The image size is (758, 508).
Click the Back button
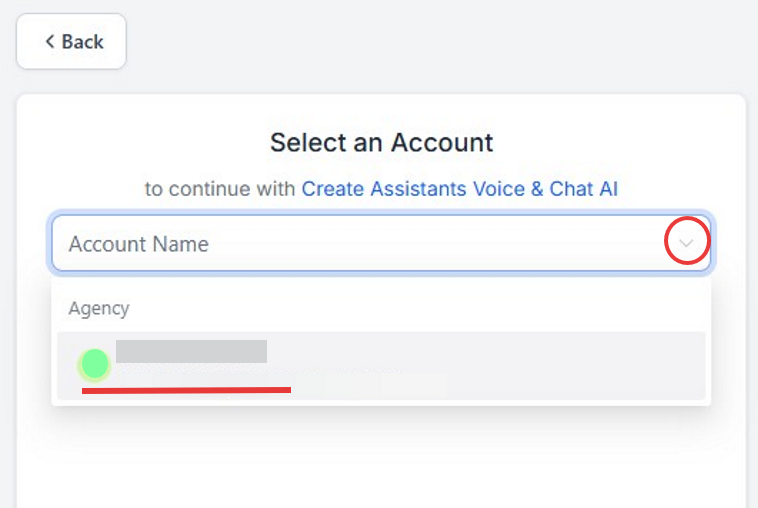coord(72,42)
